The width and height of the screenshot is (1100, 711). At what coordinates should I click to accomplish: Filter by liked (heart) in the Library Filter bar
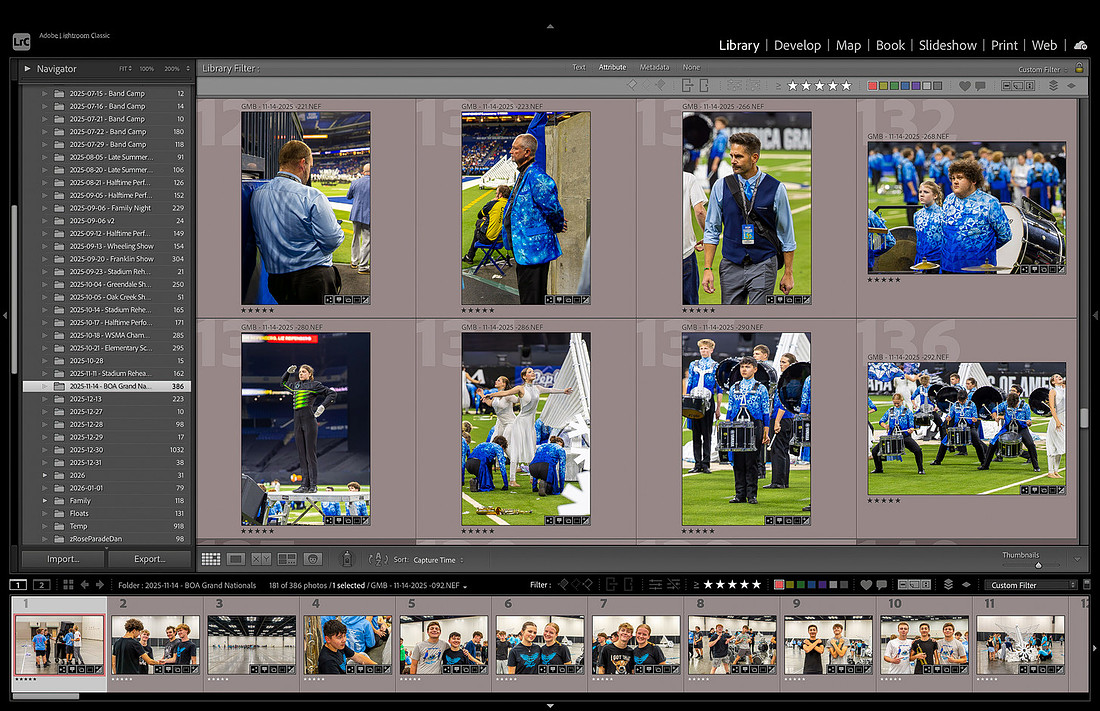tap(965, 86)
